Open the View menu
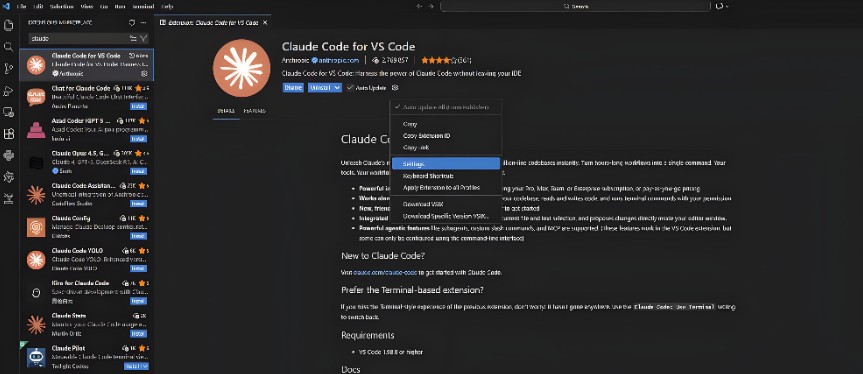The image size is (863, 374). pos(86,6)
